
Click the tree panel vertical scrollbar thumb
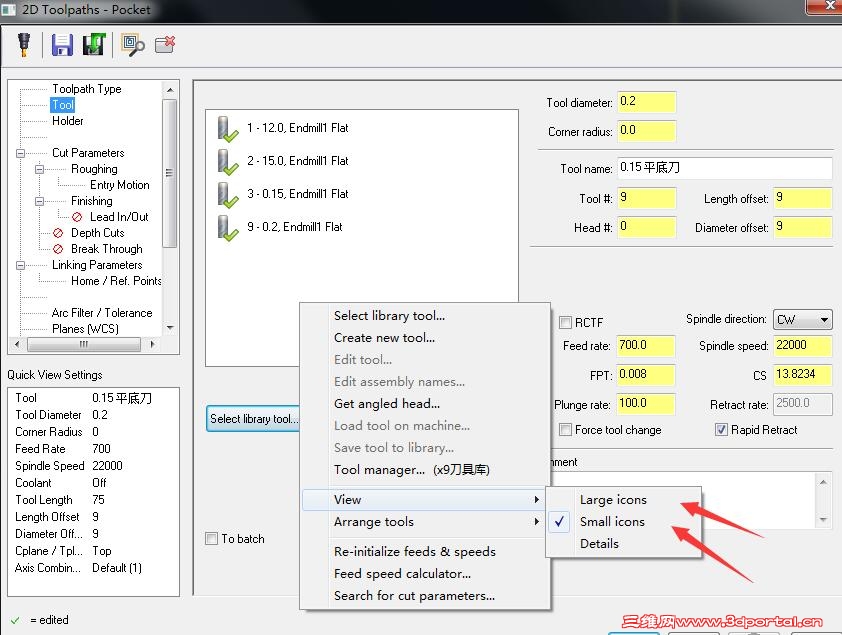[170, 173]
